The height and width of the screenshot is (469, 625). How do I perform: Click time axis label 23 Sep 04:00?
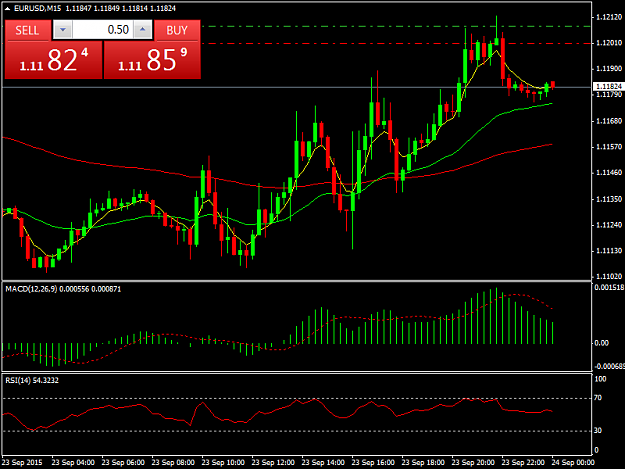pyautogui.click(x=73, y=463)
